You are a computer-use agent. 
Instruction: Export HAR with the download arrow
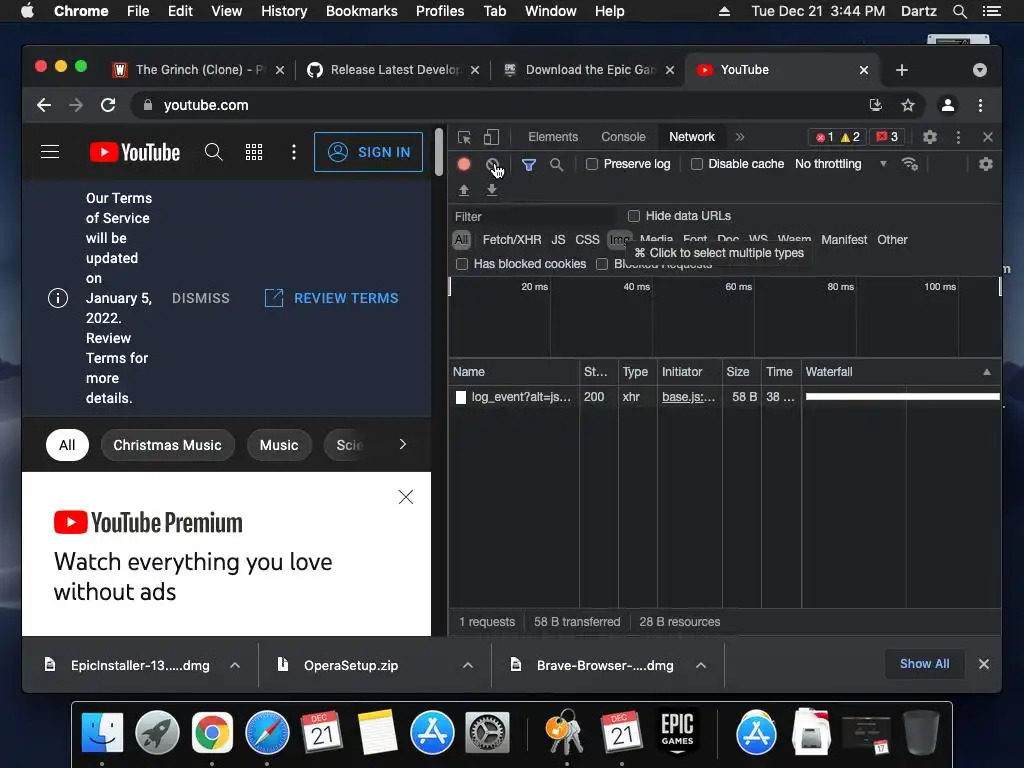coord(492,190)
